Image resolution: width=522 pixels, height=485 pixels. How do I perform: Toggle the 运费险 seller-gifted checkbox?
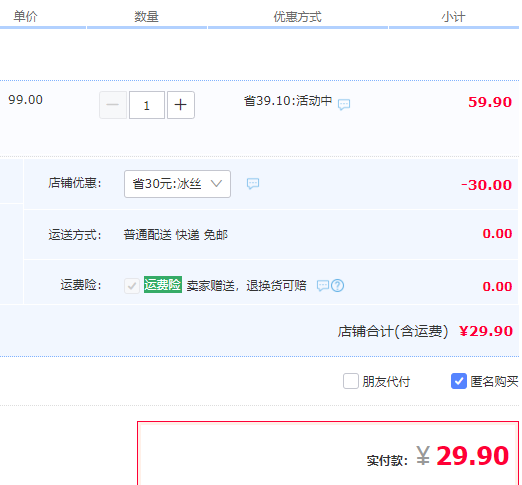tap(132, 286)
